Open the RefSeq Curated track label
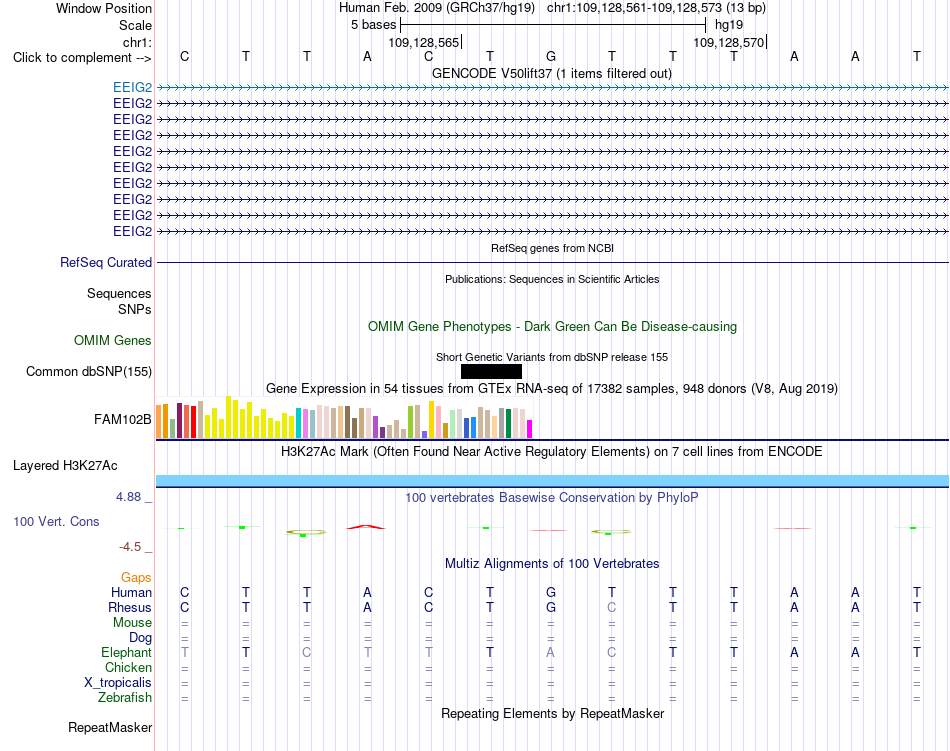The width and height of the screenshot is (950, 751). pos(105,262)
